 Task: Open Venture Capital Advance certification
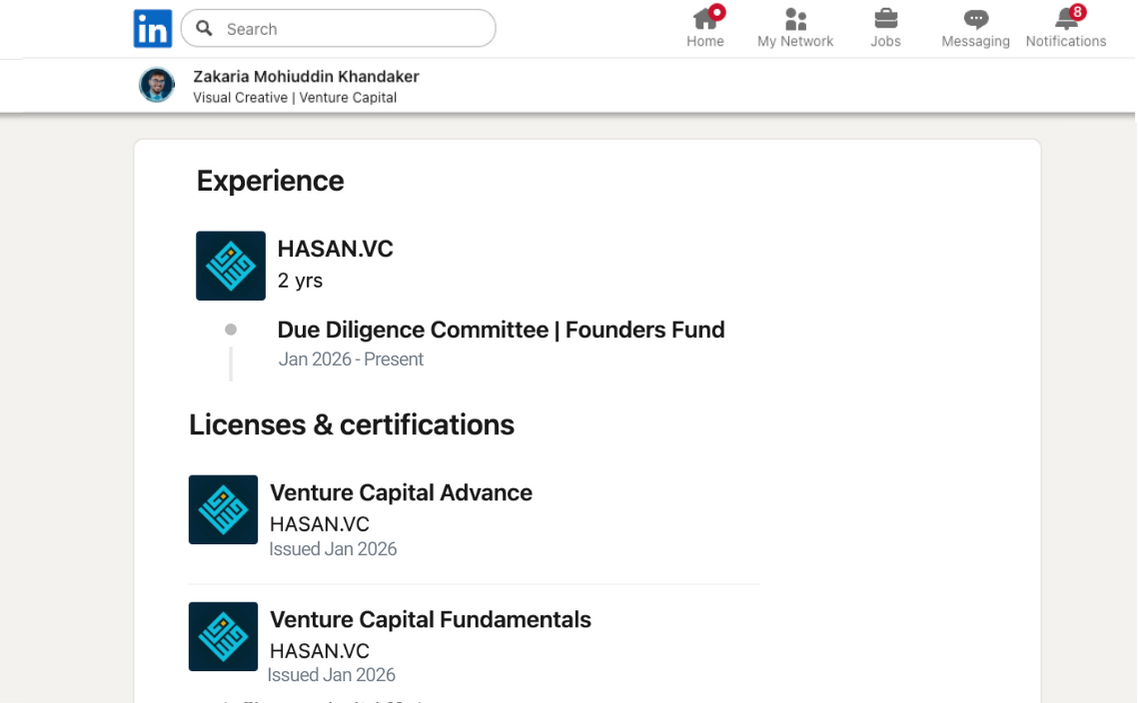(x=401, y=493)
